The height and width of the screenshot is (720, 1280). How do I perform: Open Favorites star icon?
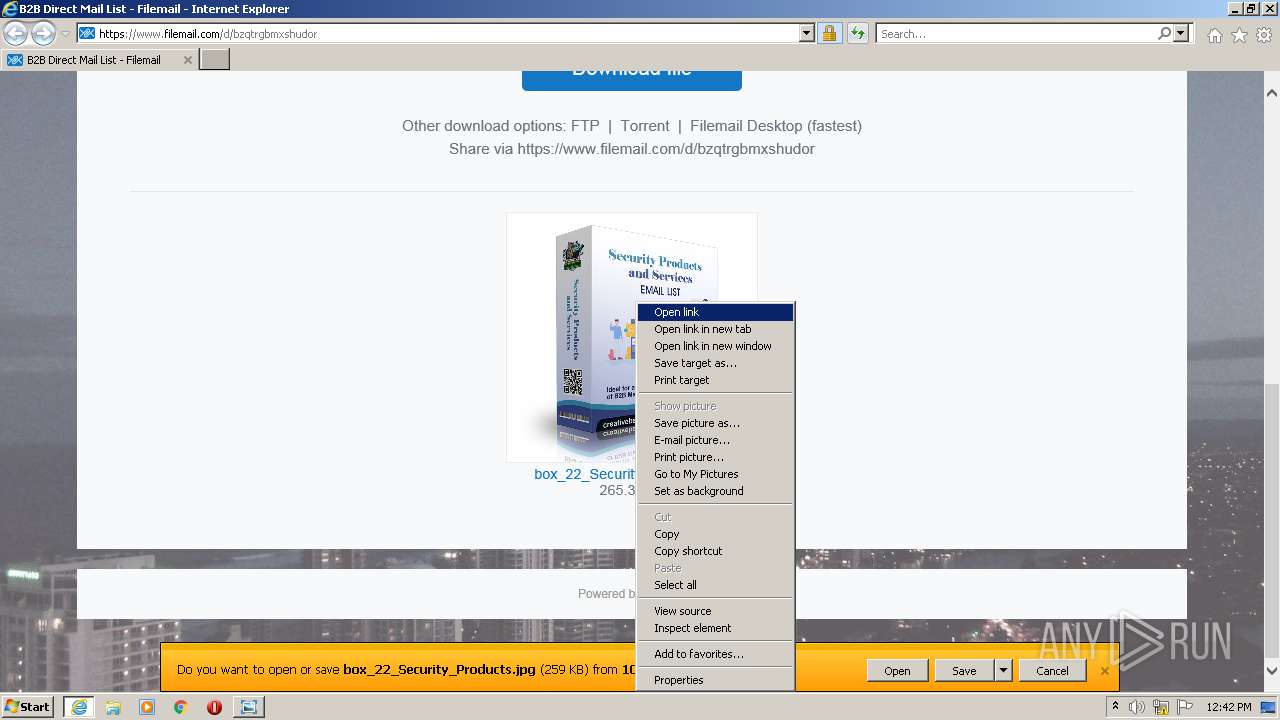click(x=1239, y=35)
